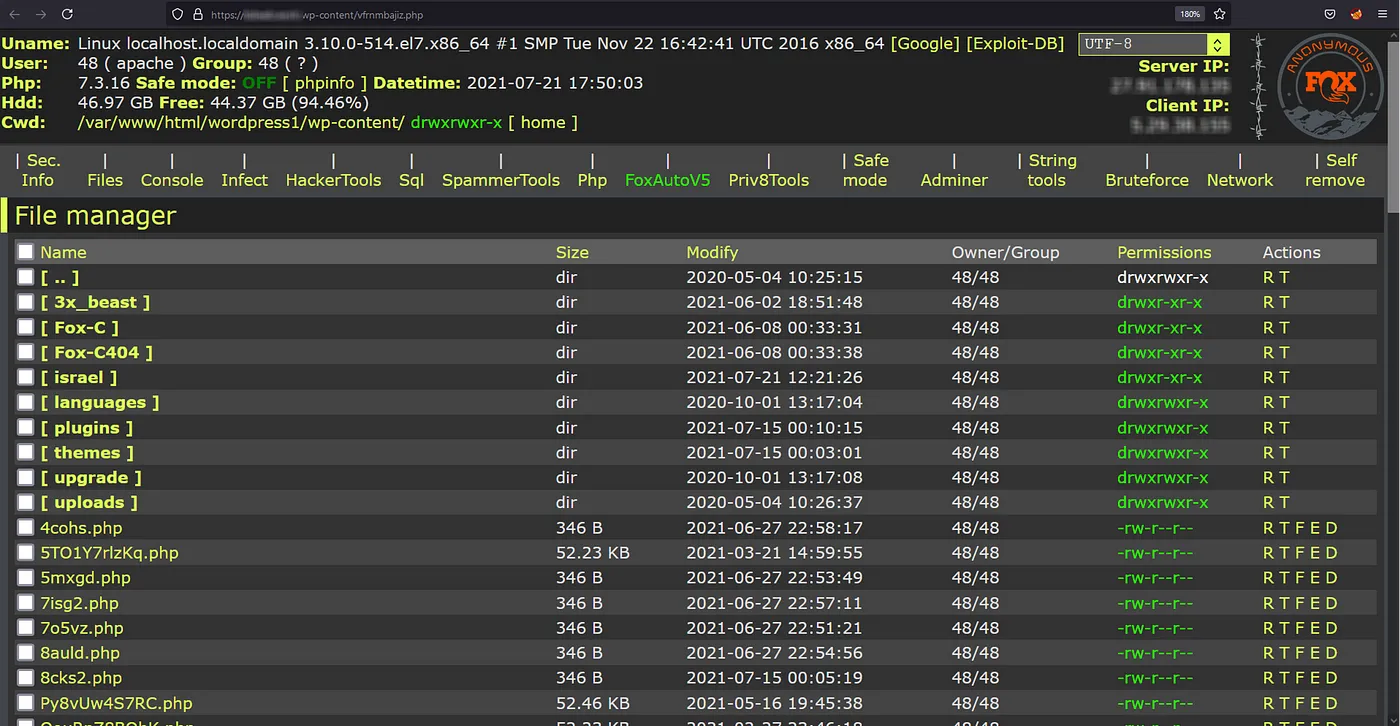Check the box for 4cohs.php
The image size is (1400, 726).
point(25,527)
